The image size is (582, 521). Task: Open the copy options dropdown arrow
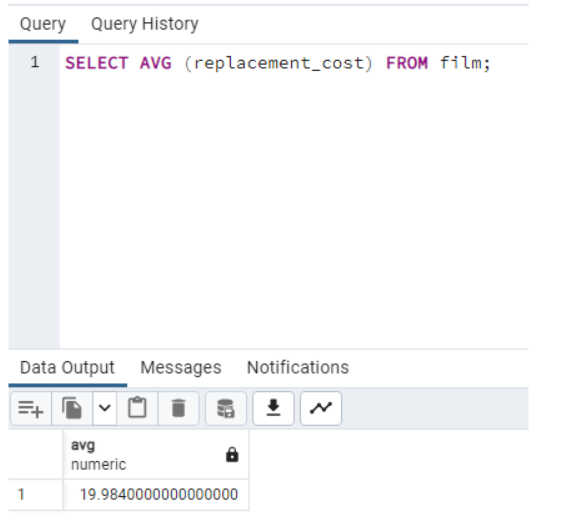click(x=105, y=409)
